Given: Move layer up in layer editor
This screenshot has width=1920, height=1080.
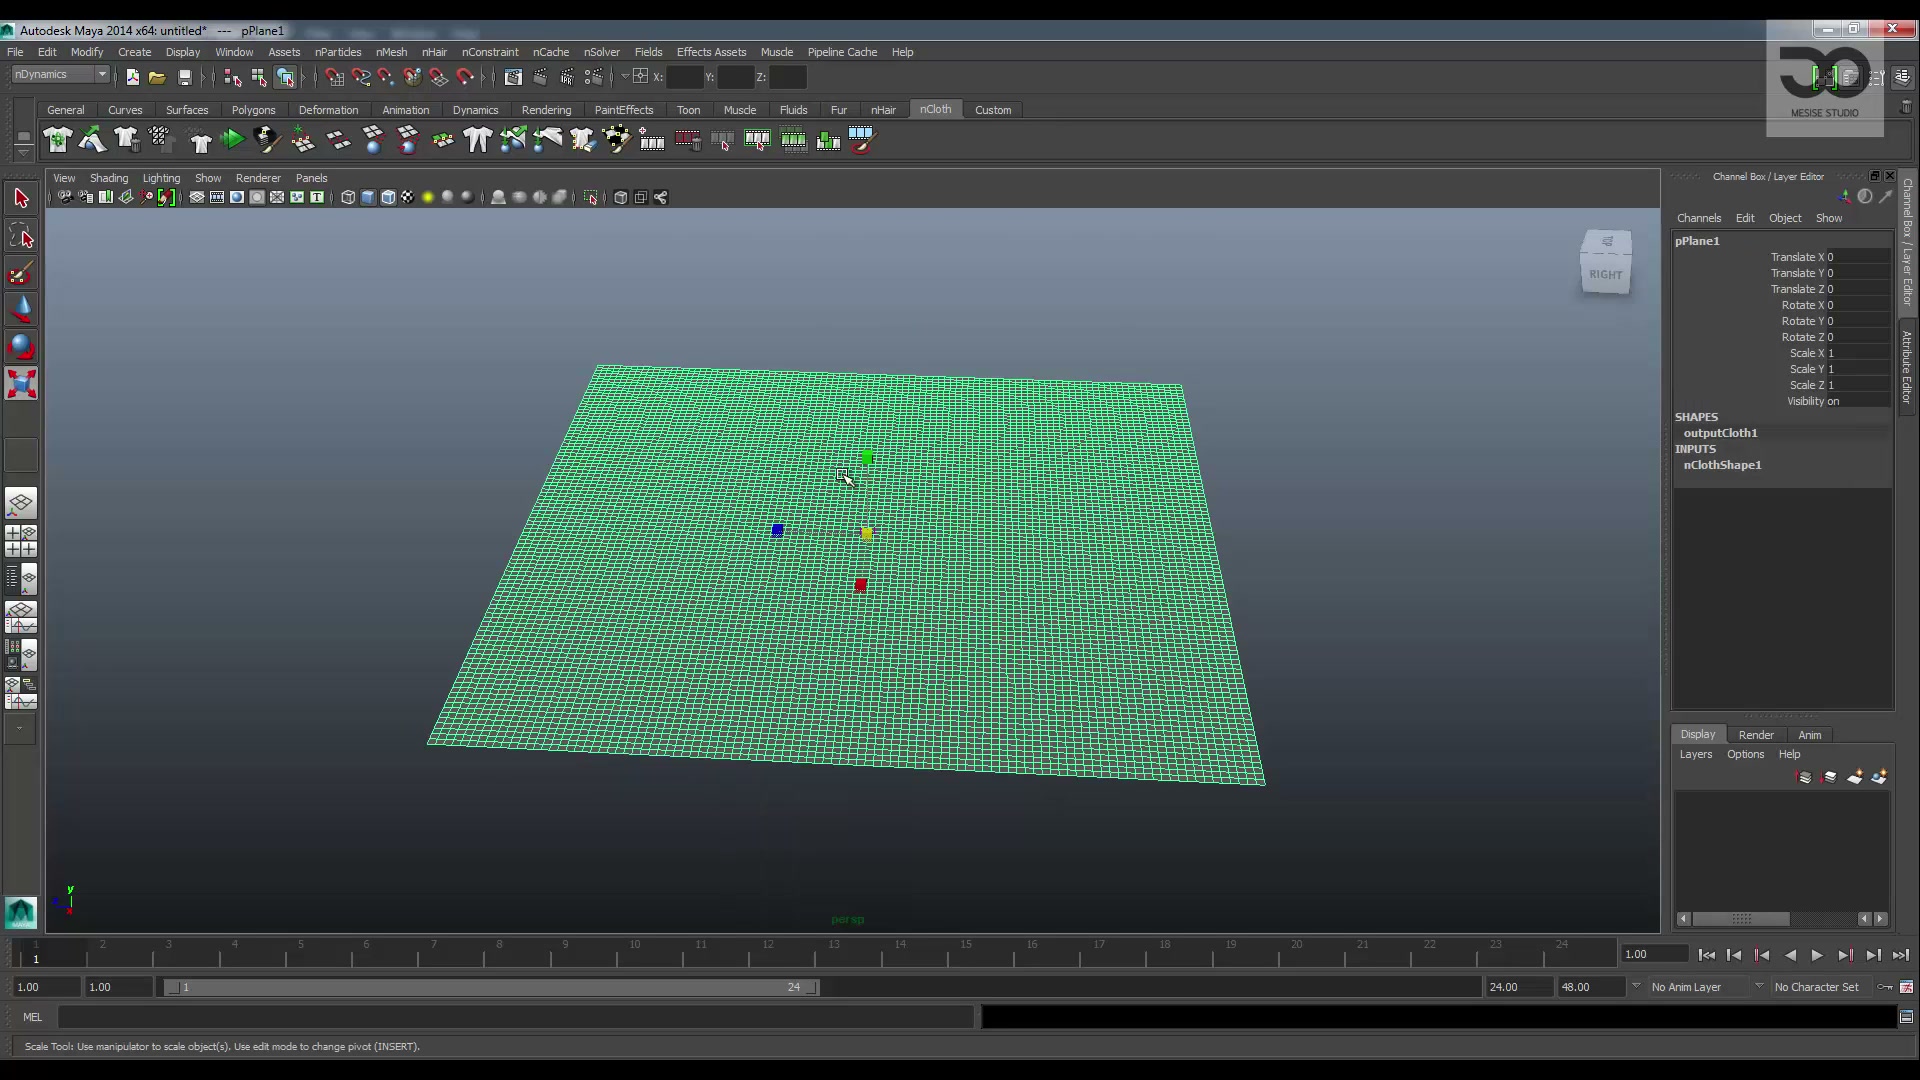Looking at the screenshot, I should (x=1804, y=777).
